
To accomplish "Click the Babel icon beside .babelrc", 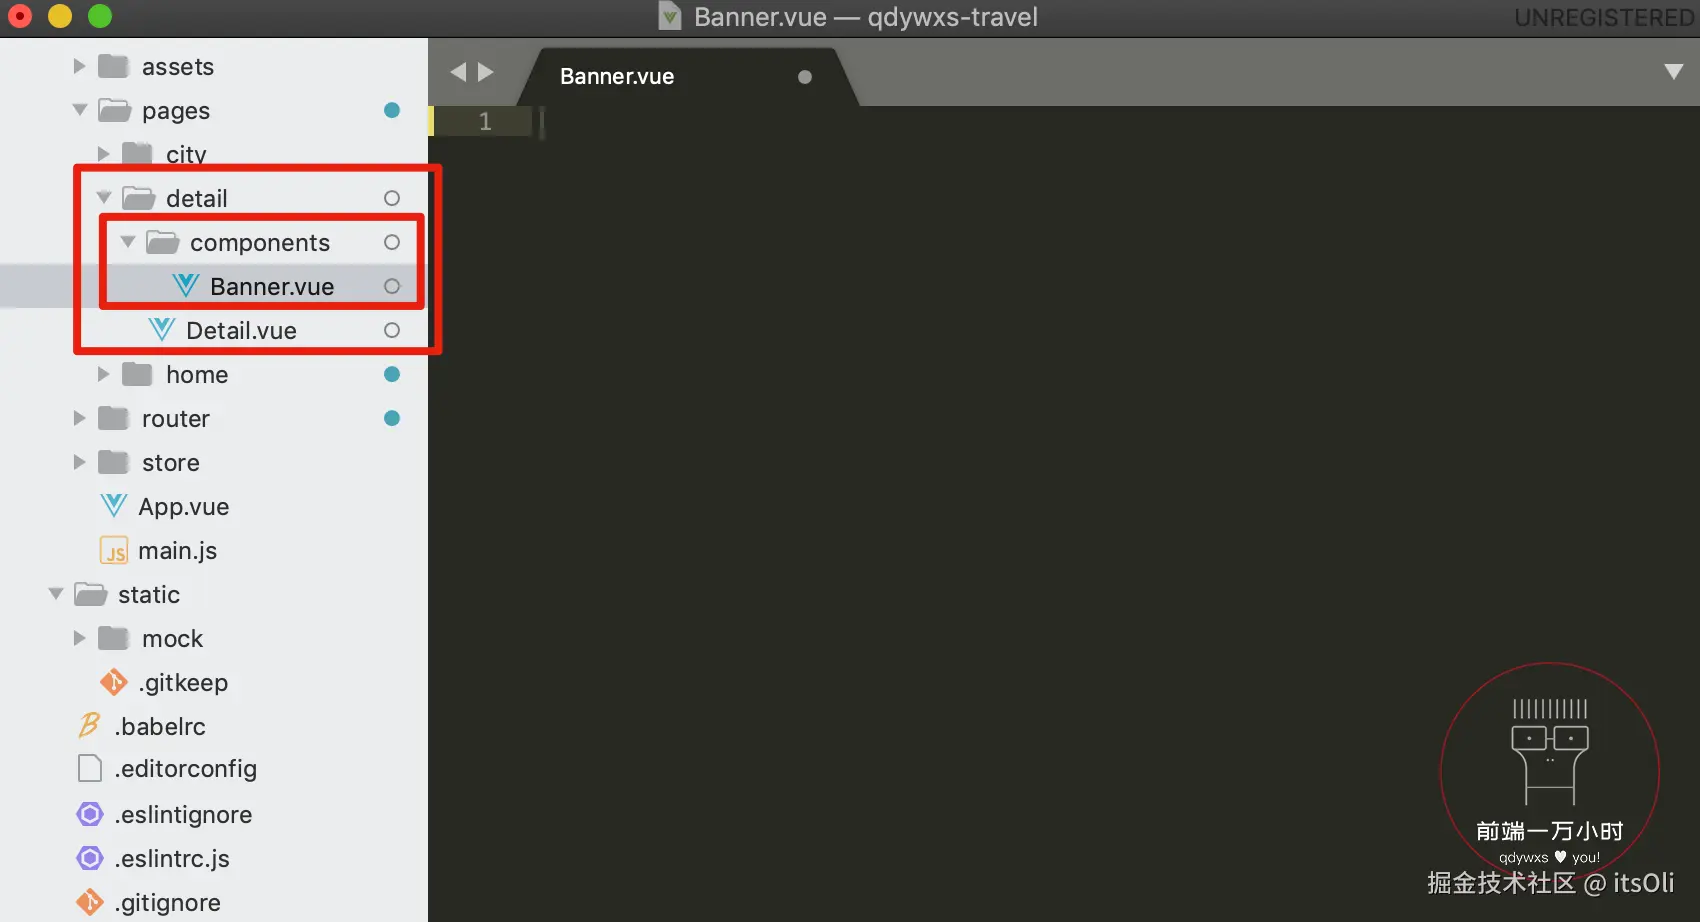I will (90, 726).
